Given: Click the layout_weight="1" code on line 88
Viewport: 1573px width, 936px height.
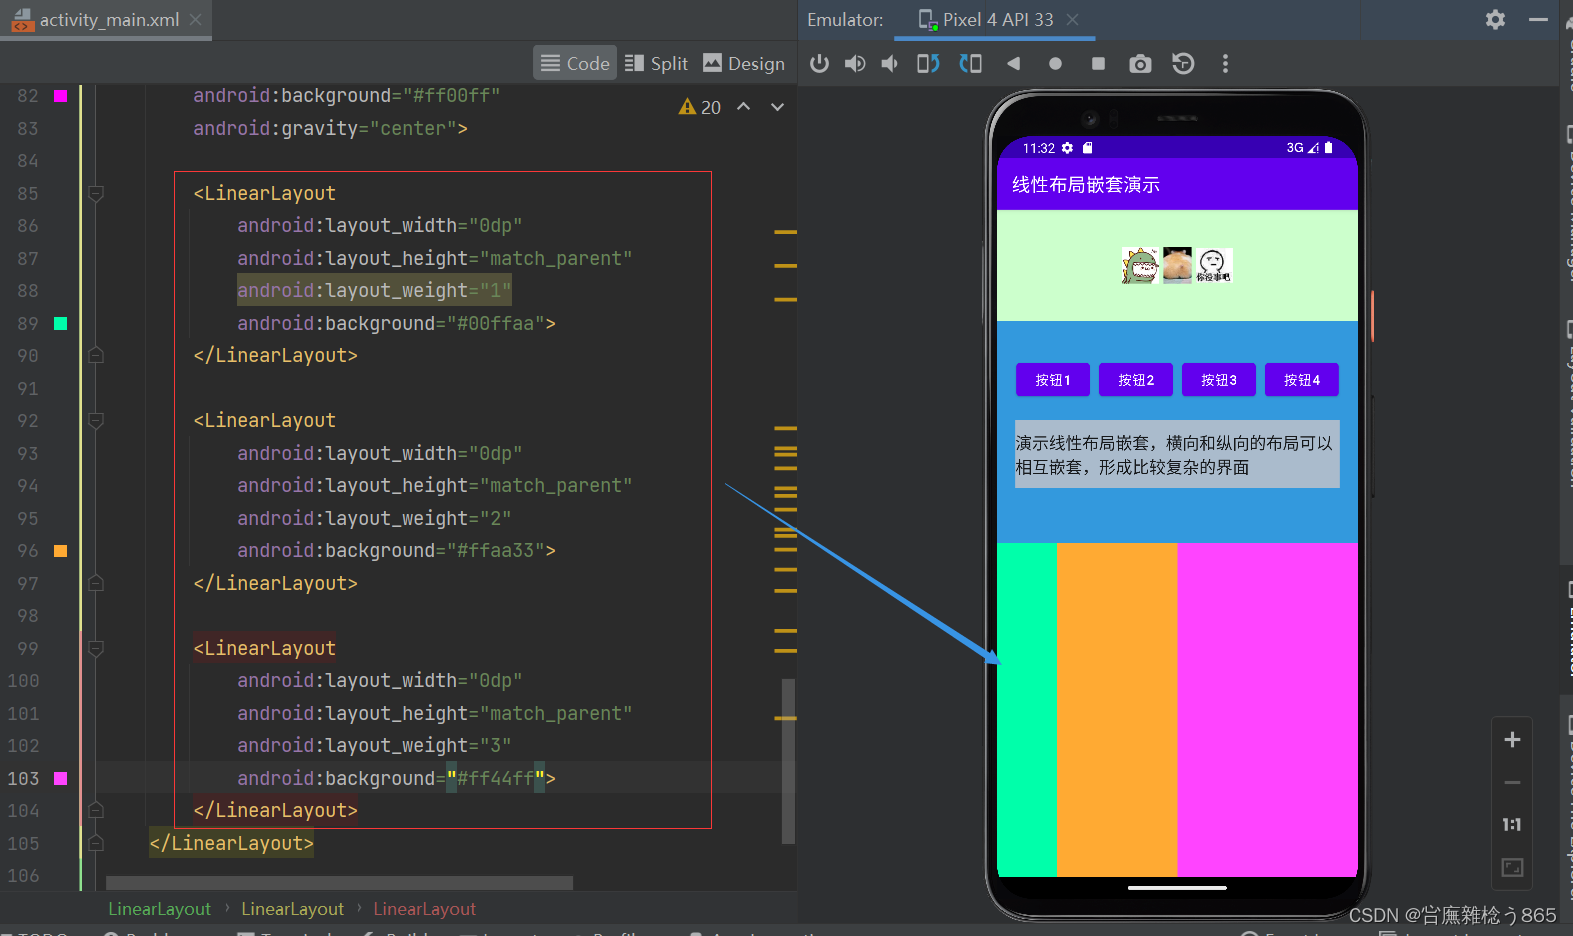Looking at the screenshot, I should 374,291.
